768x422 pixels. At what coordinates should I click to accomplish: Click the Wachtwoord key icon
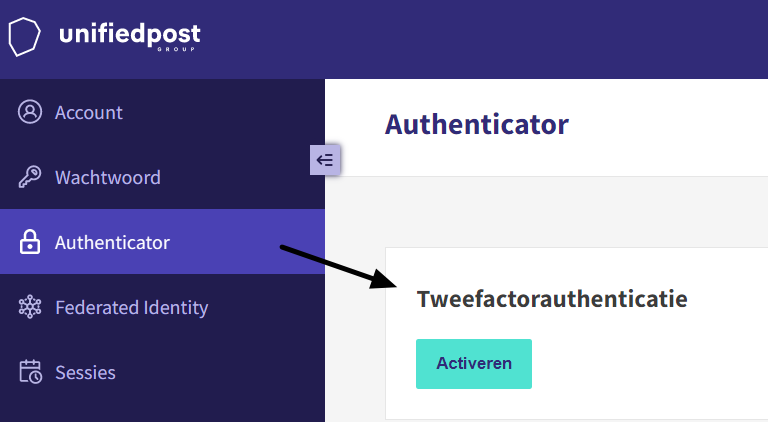click(x=30, y=177)
